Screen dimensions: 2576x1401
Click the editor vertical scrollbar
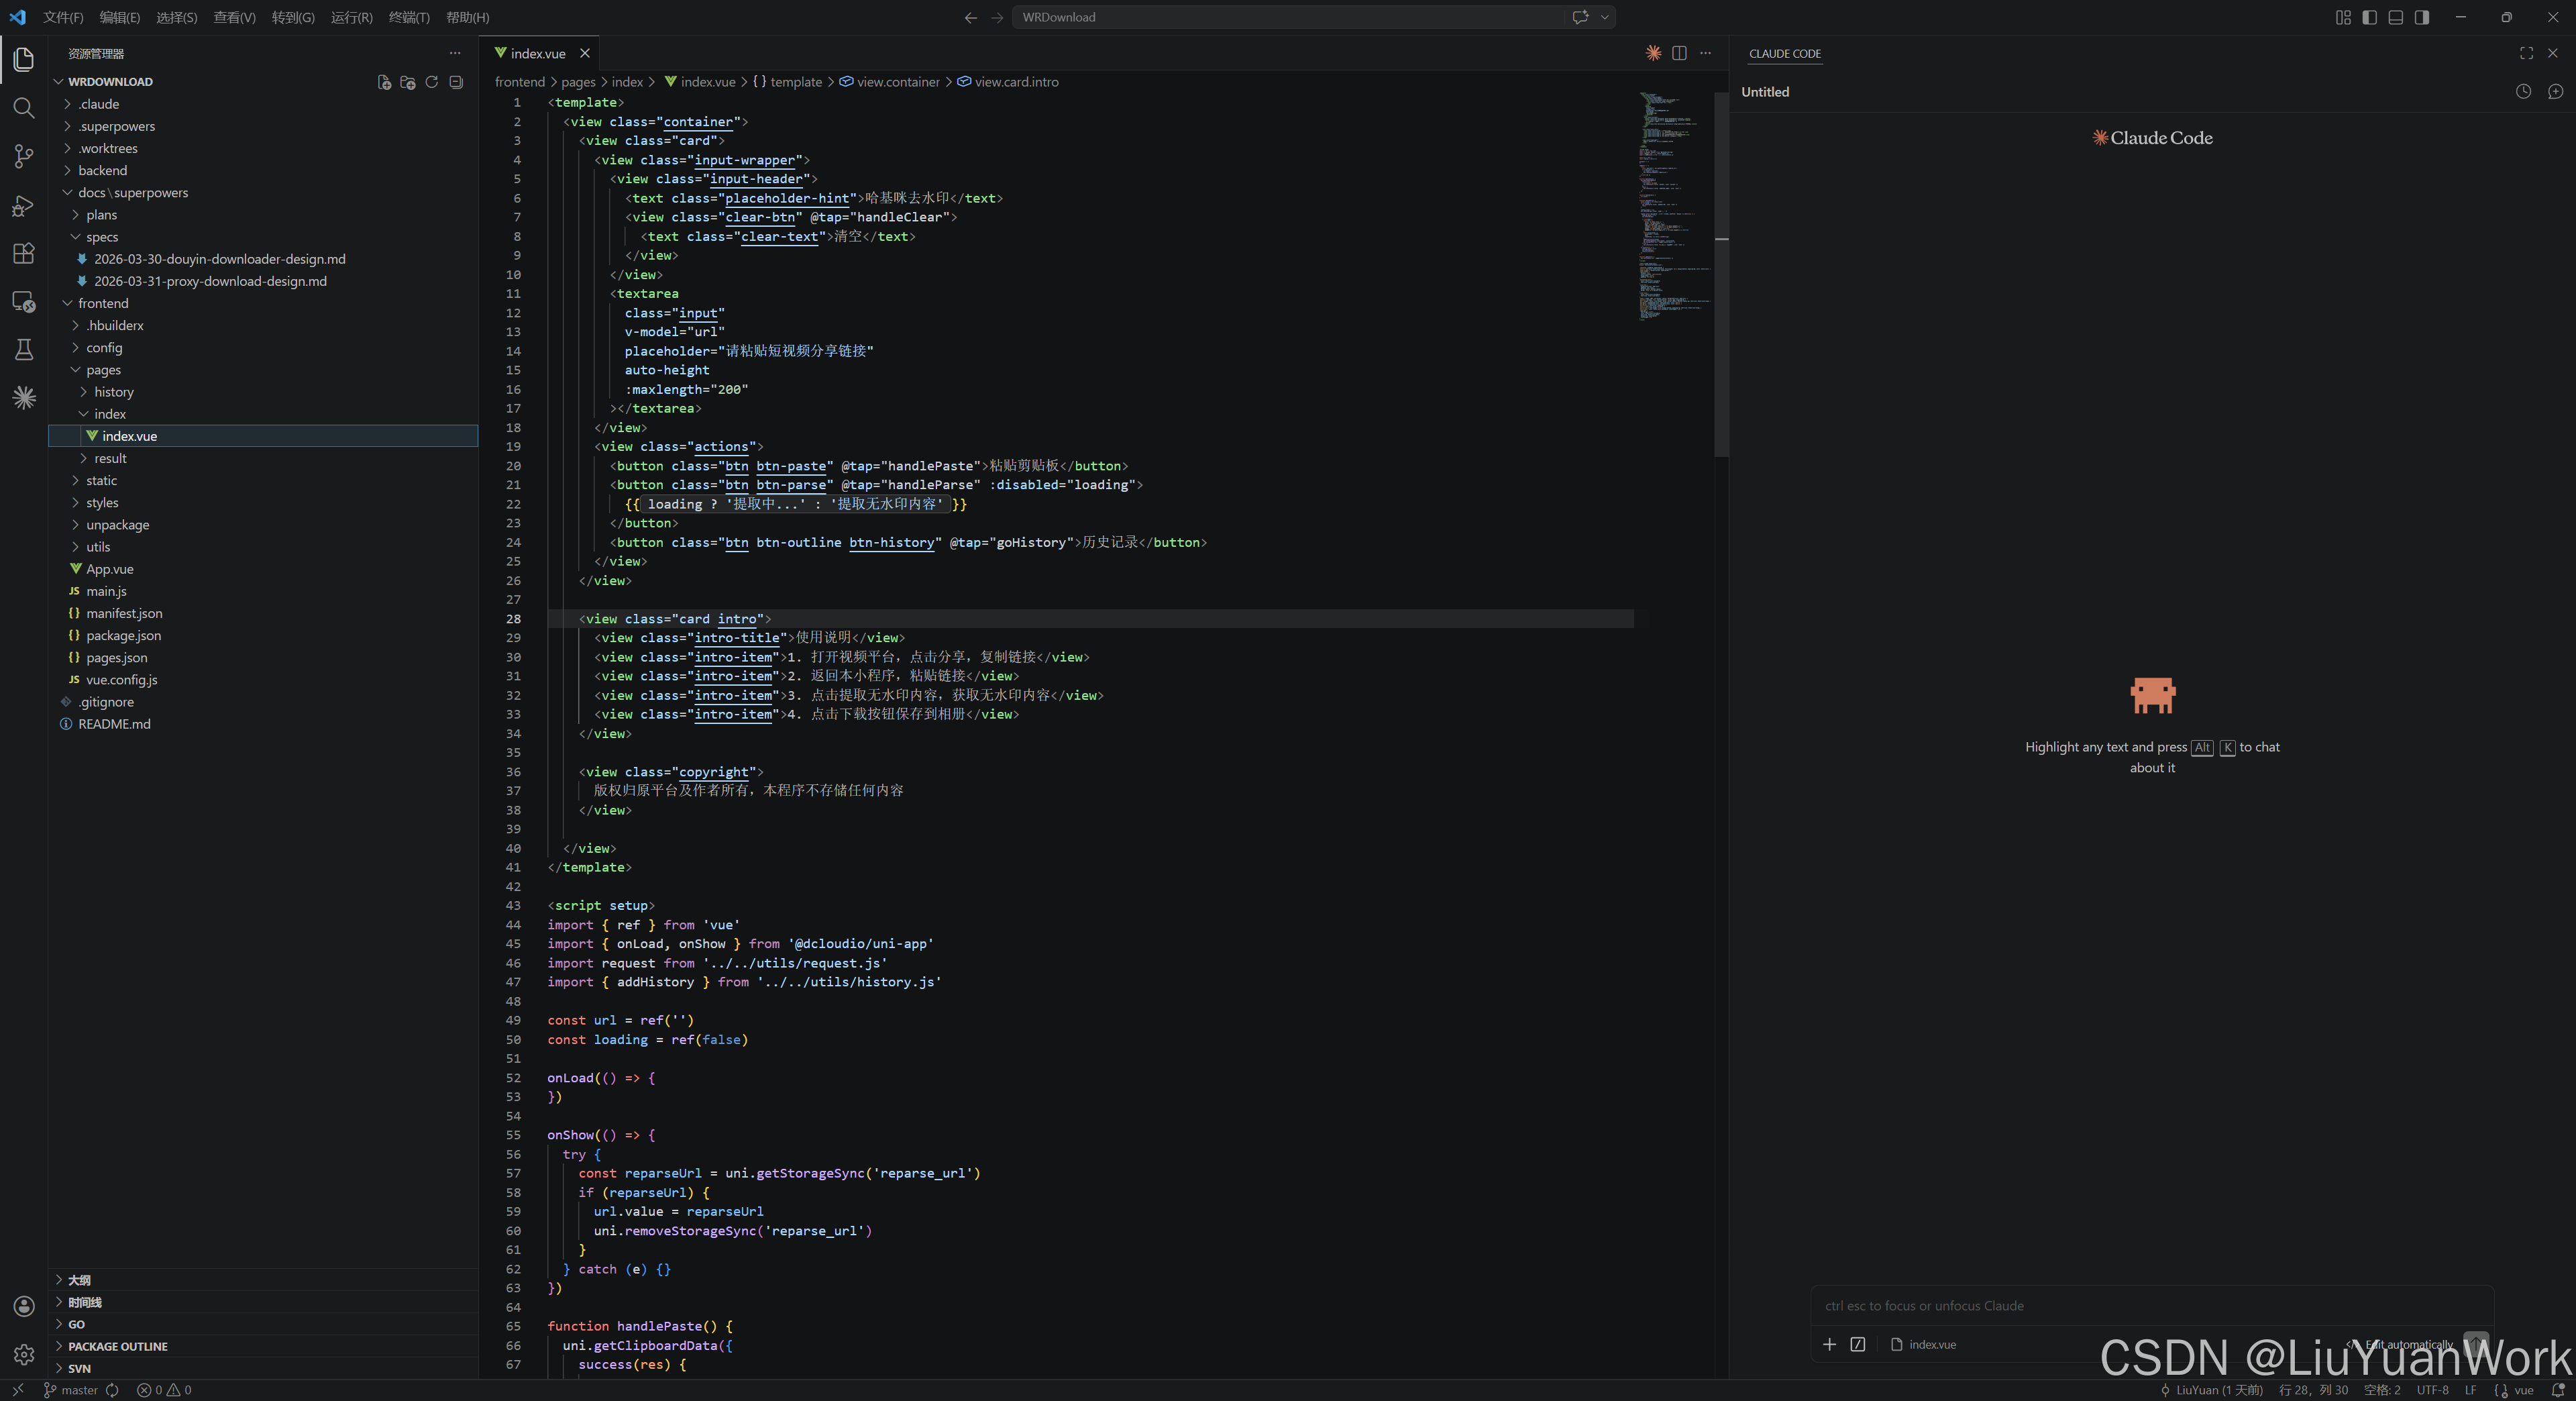(1721, 275)
